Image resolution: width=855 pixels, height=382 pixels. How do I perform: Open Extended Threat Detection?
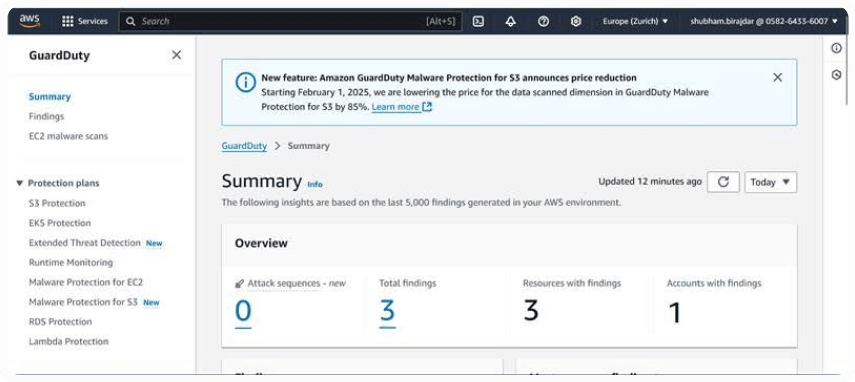tap(85, 242)
